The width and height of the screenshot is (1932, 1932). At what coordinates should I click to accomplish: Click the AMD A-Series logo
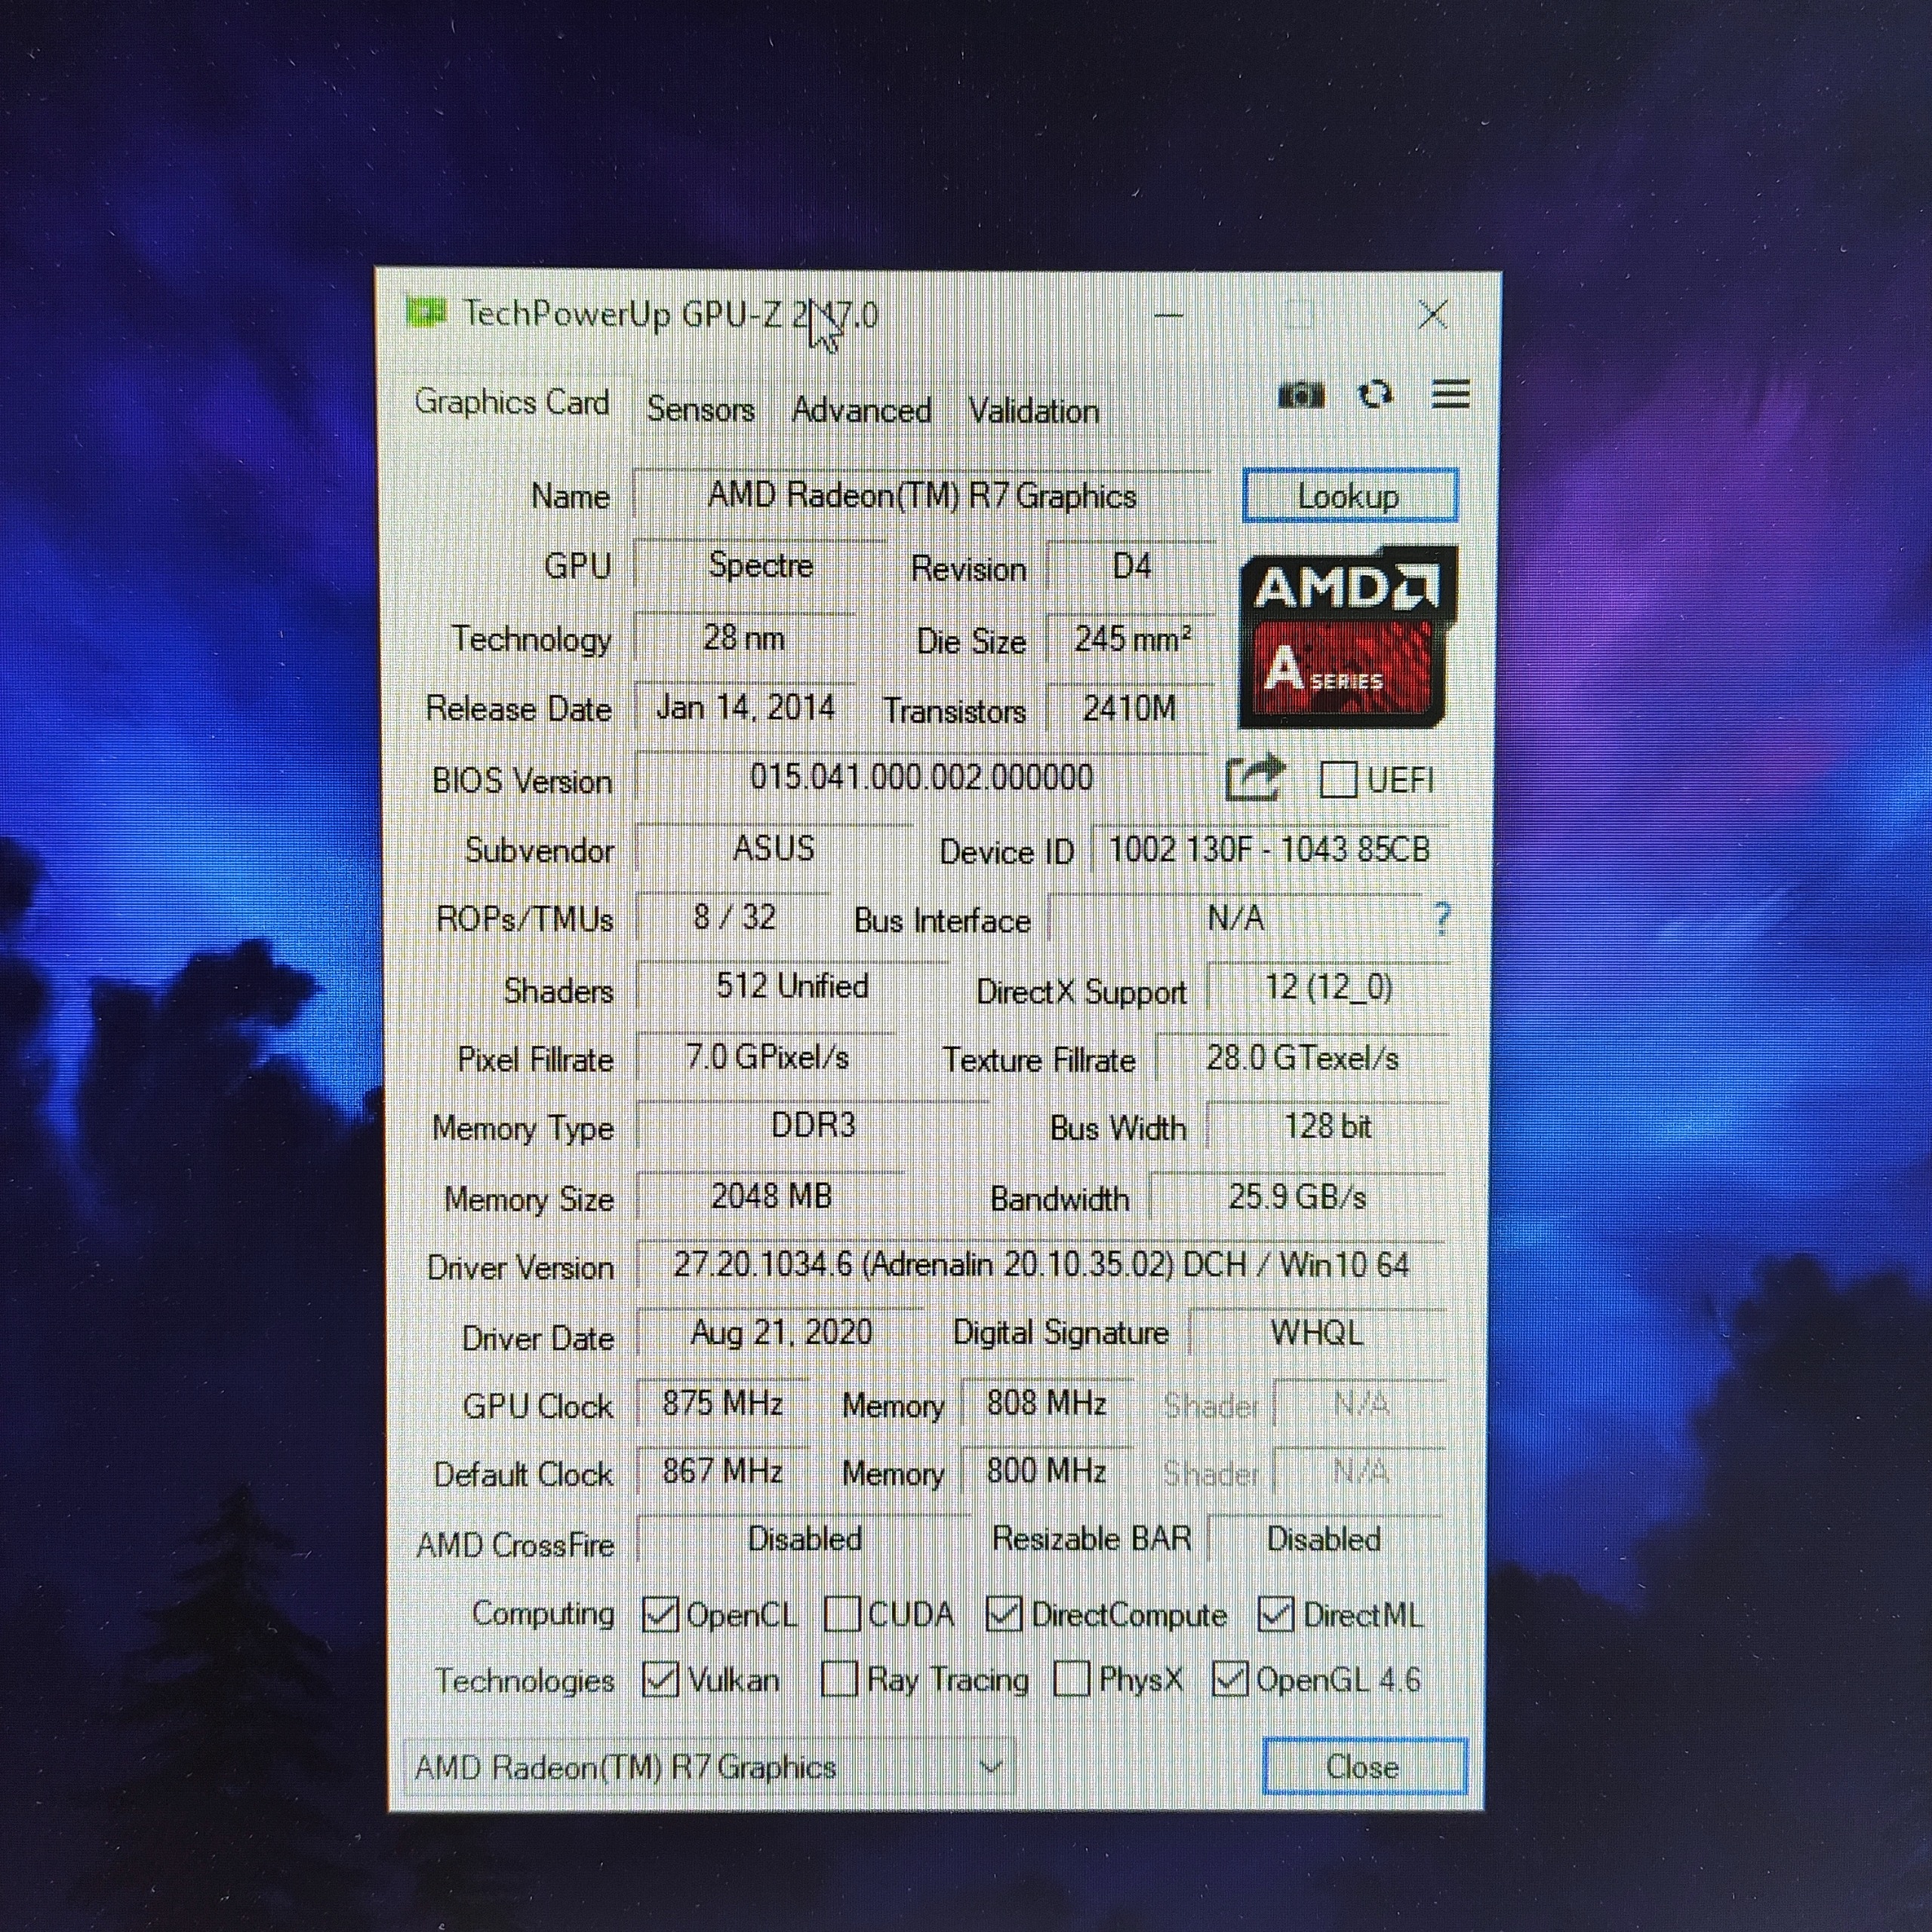[1347, 637]
